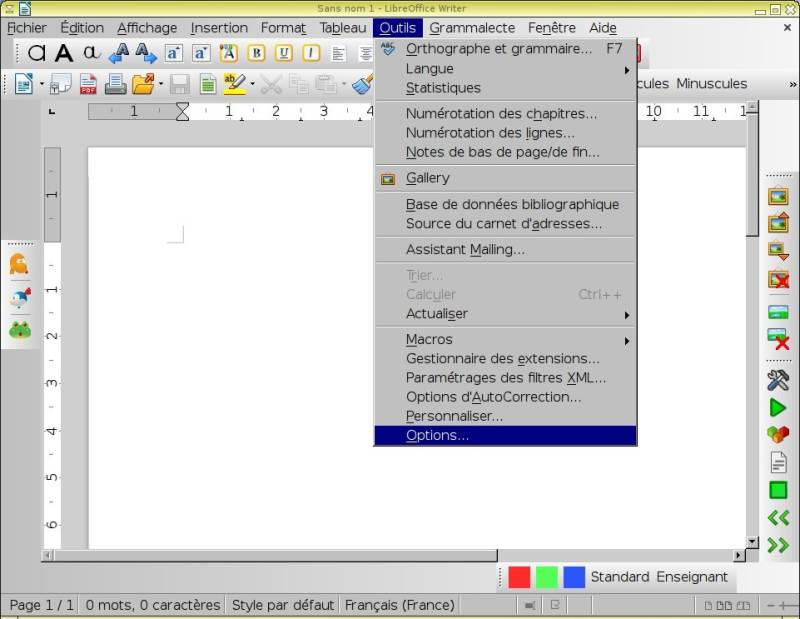Image resolution: width=800 pixels, height=619 pixels.
Task: Toggle bold with the B button
Action: pos(257,53)
